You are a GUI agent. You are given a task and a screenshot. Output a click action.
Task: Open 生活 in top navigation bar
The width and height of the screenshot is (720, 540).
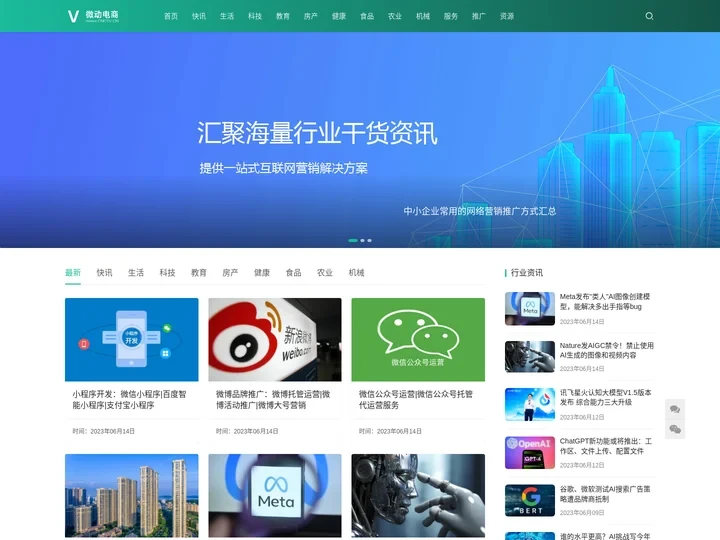[x=227, y=16]
